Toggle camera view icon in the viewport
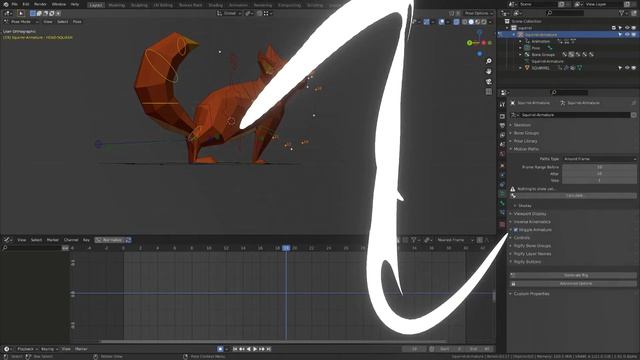 489,82
